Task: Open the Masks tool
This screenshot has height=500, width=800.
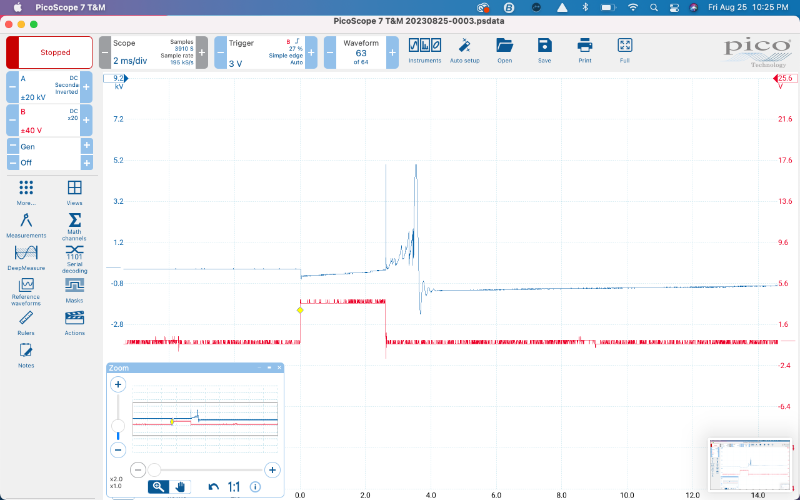Action: (x=74, y=289)
